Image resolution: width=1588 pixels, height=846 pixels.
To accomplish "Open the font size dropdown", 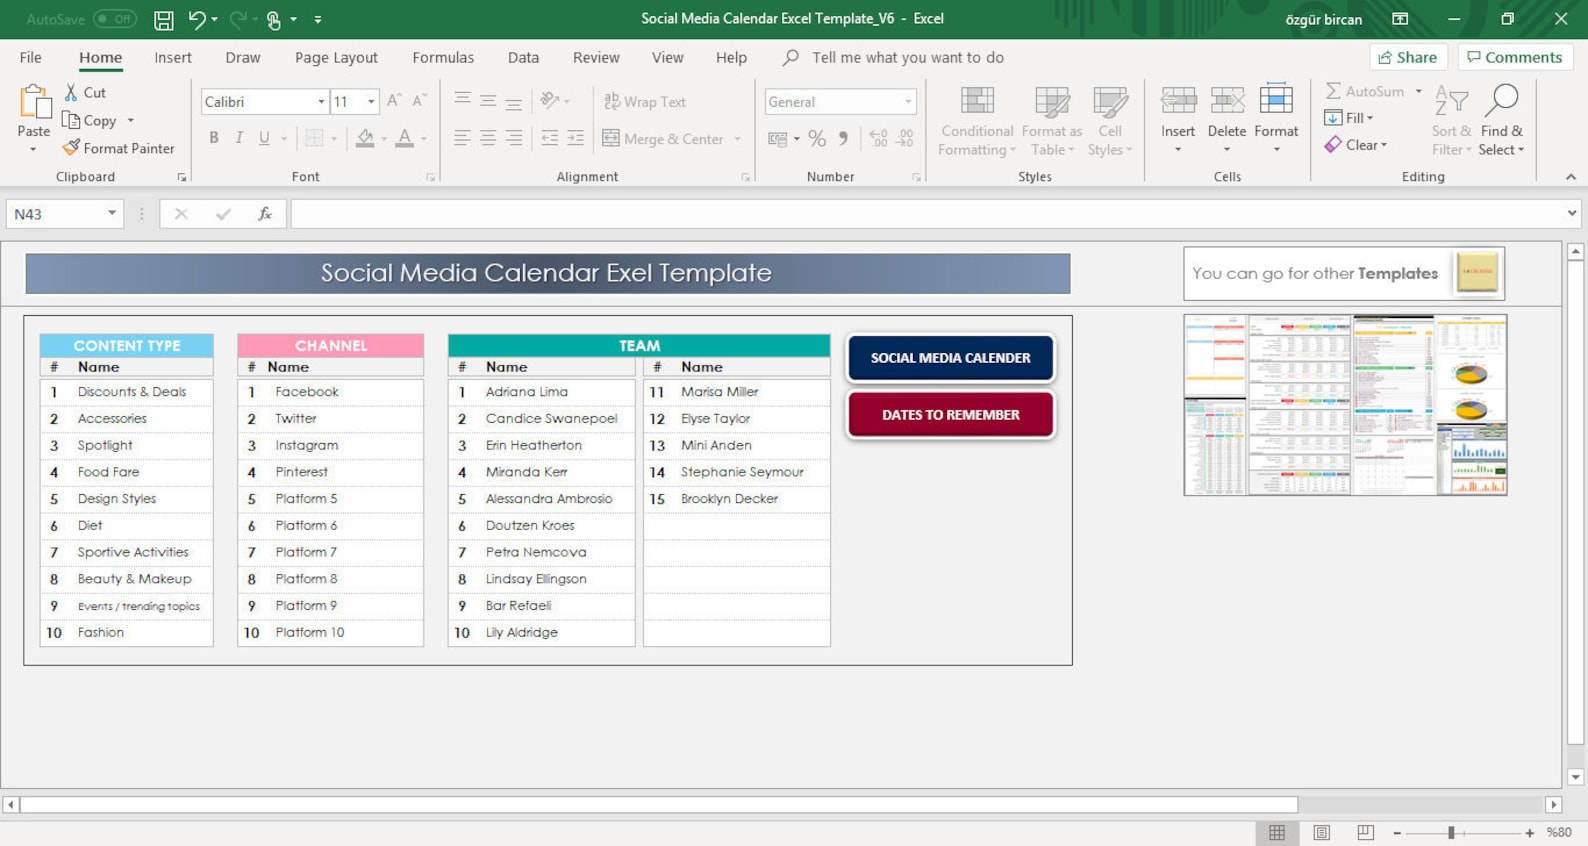I will tap(371, 102).
